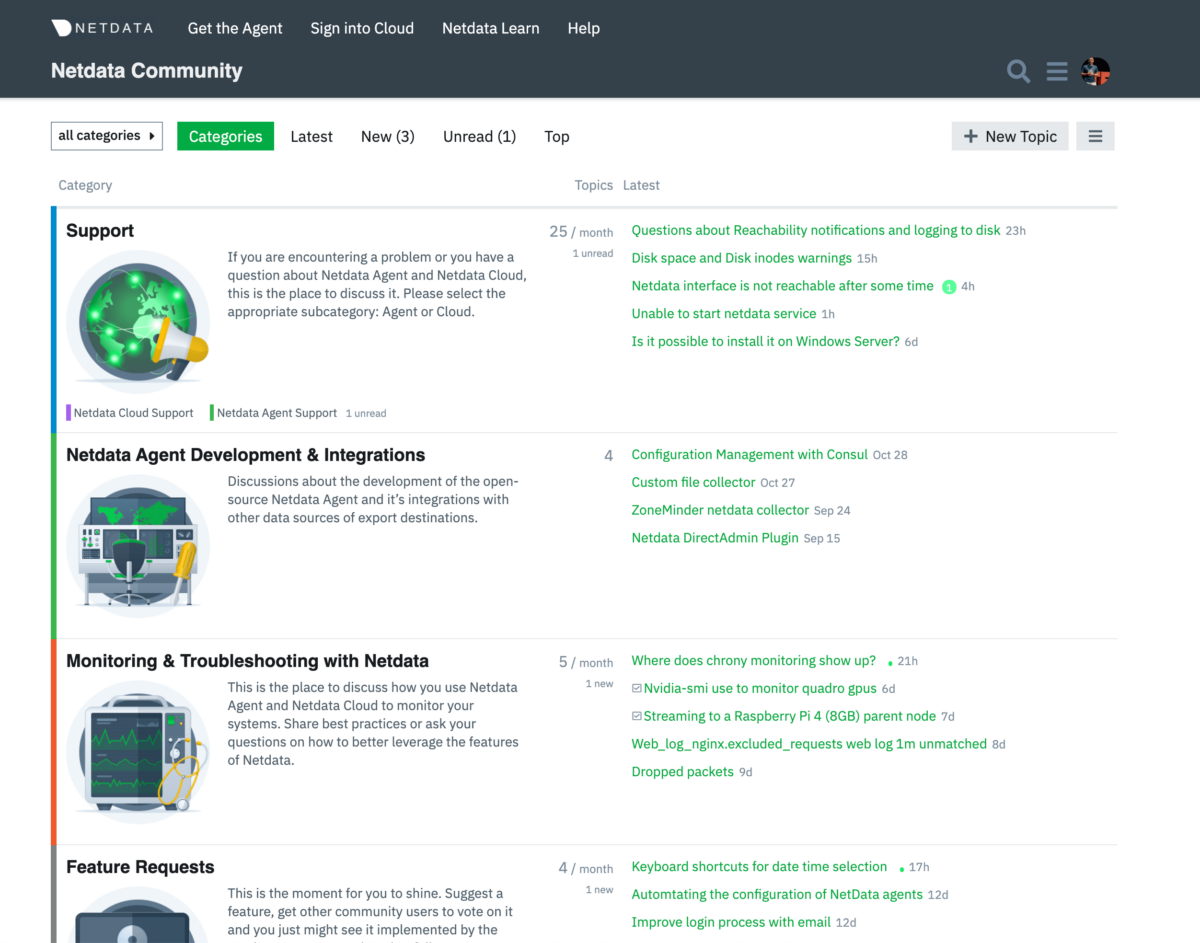Image resolution: width=1200 pixels, height=943 pixels.
Task: Open Netdata Learn in top navigation
Action: point(490,28)
